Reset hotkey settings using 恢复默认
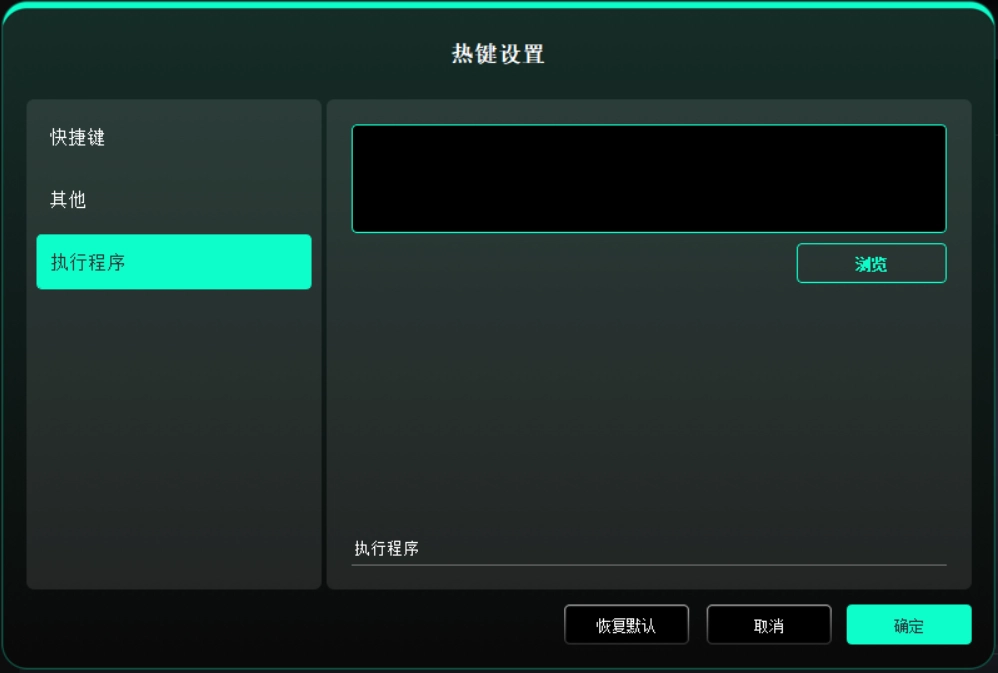This screenshot has height=673, width=998. pos(626,625)
